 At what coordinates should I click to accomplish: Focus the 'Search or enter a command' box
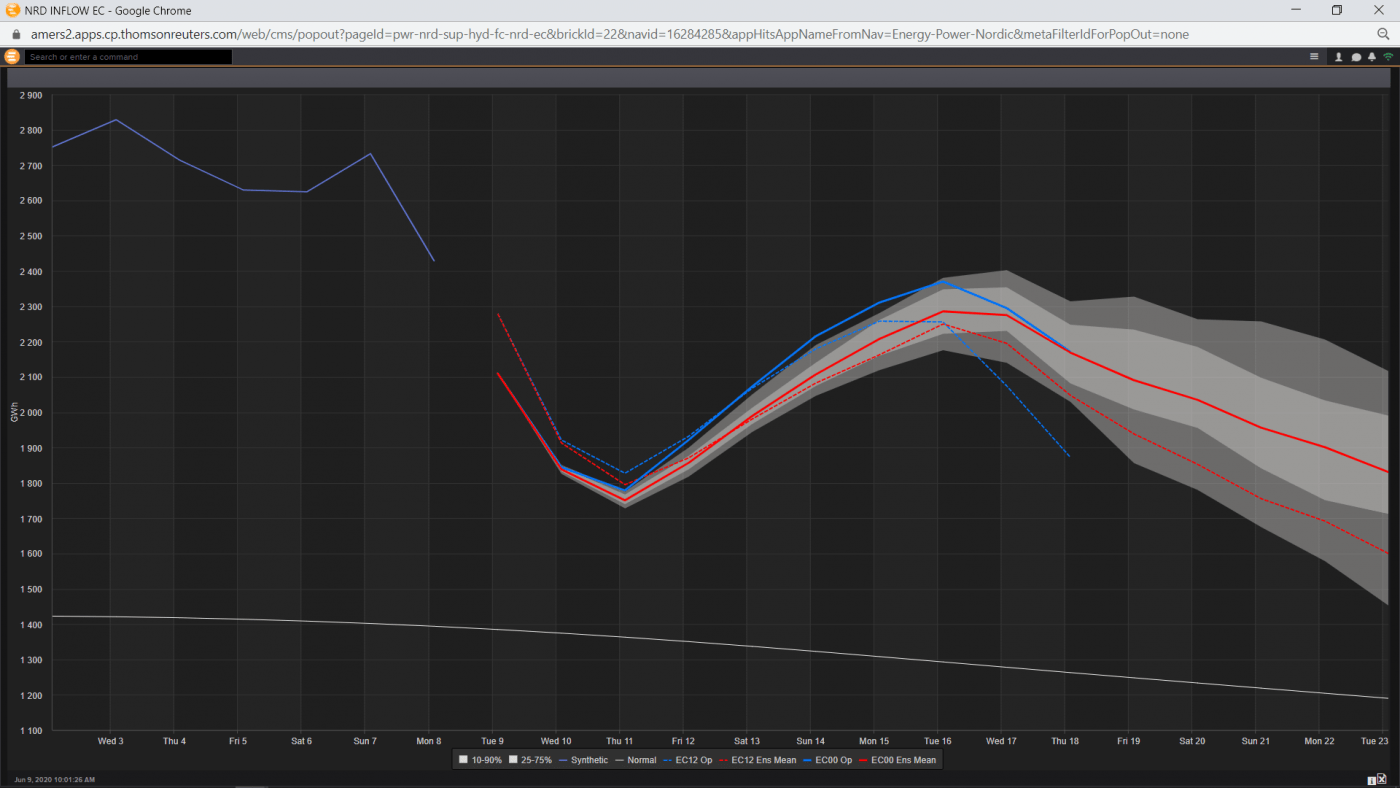(x=128, y=57)
